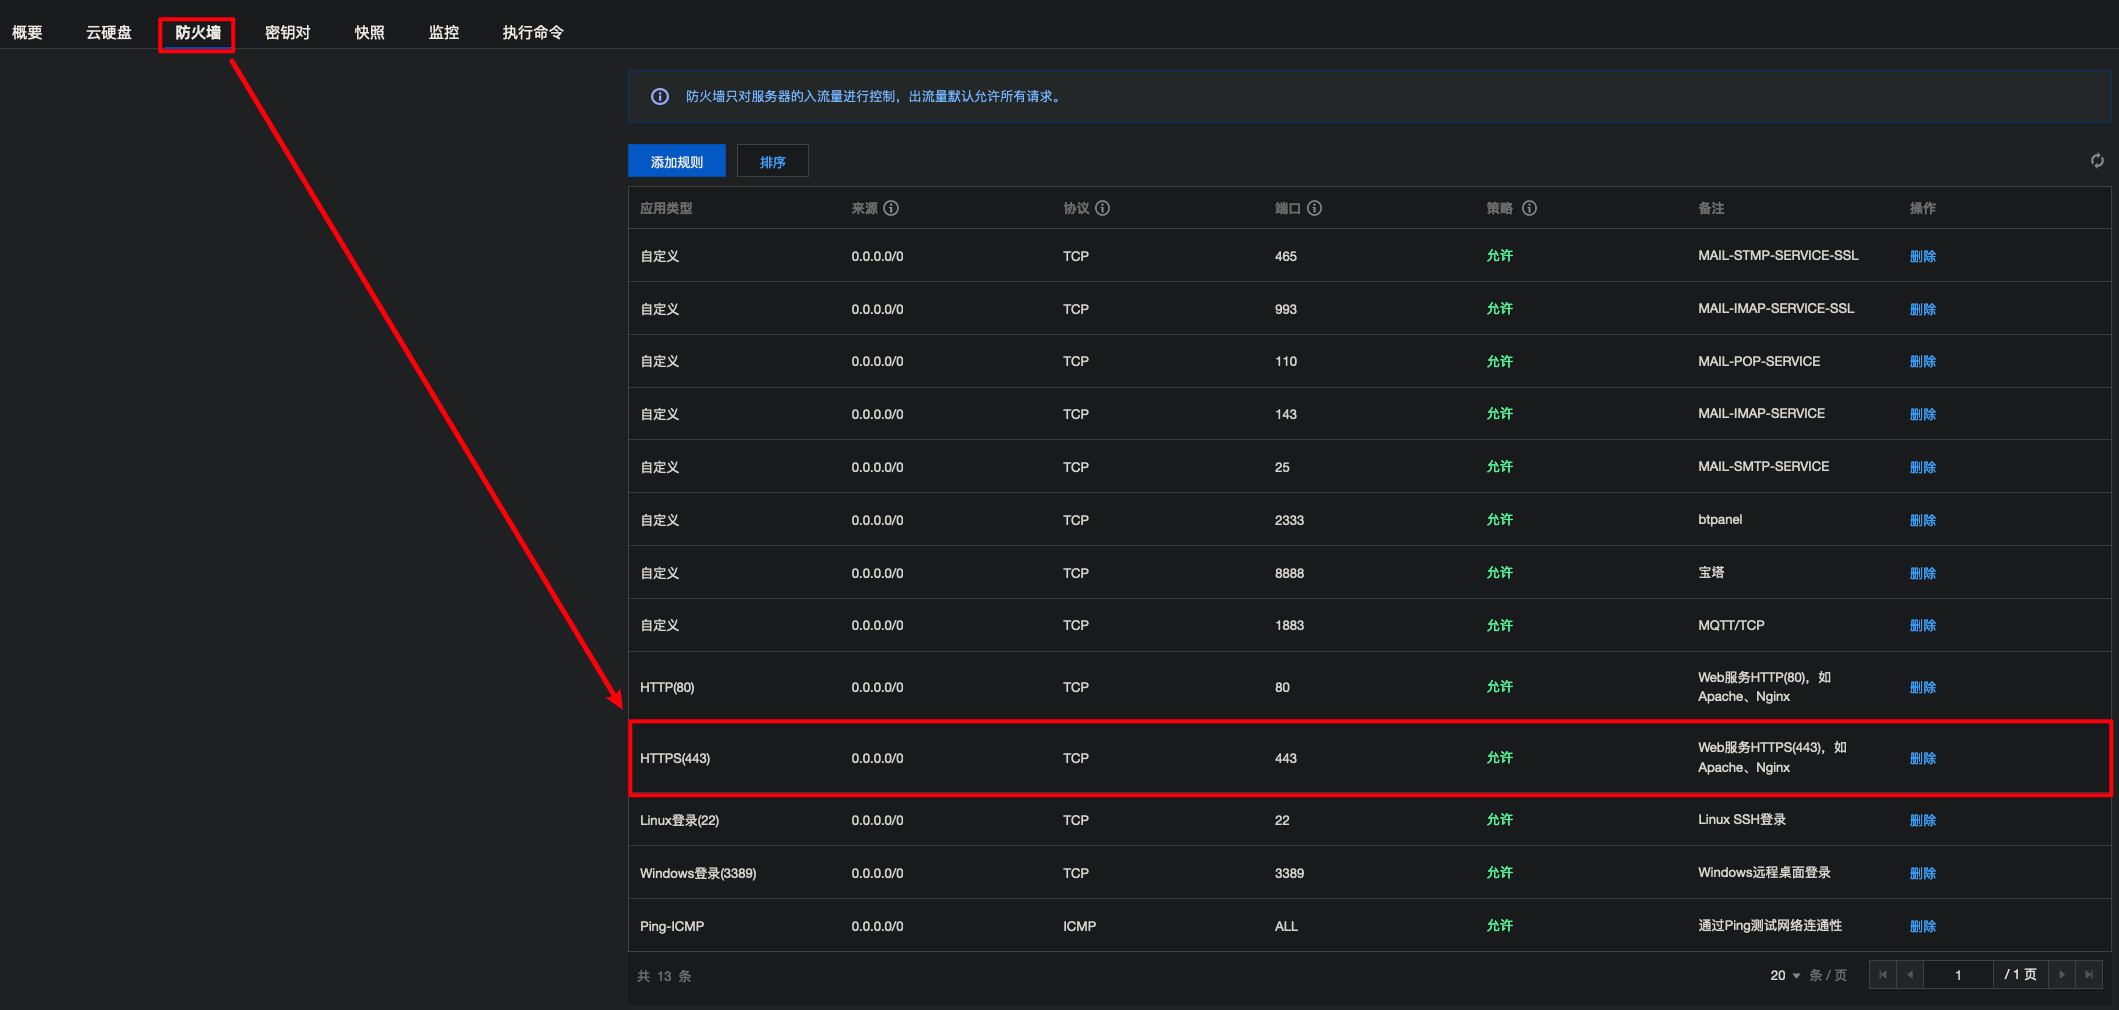Delete the MAIL-STMP-SERVICE-SSL rule on port 465
Screen dimensions: 2119x1010
click(1923, 257)
